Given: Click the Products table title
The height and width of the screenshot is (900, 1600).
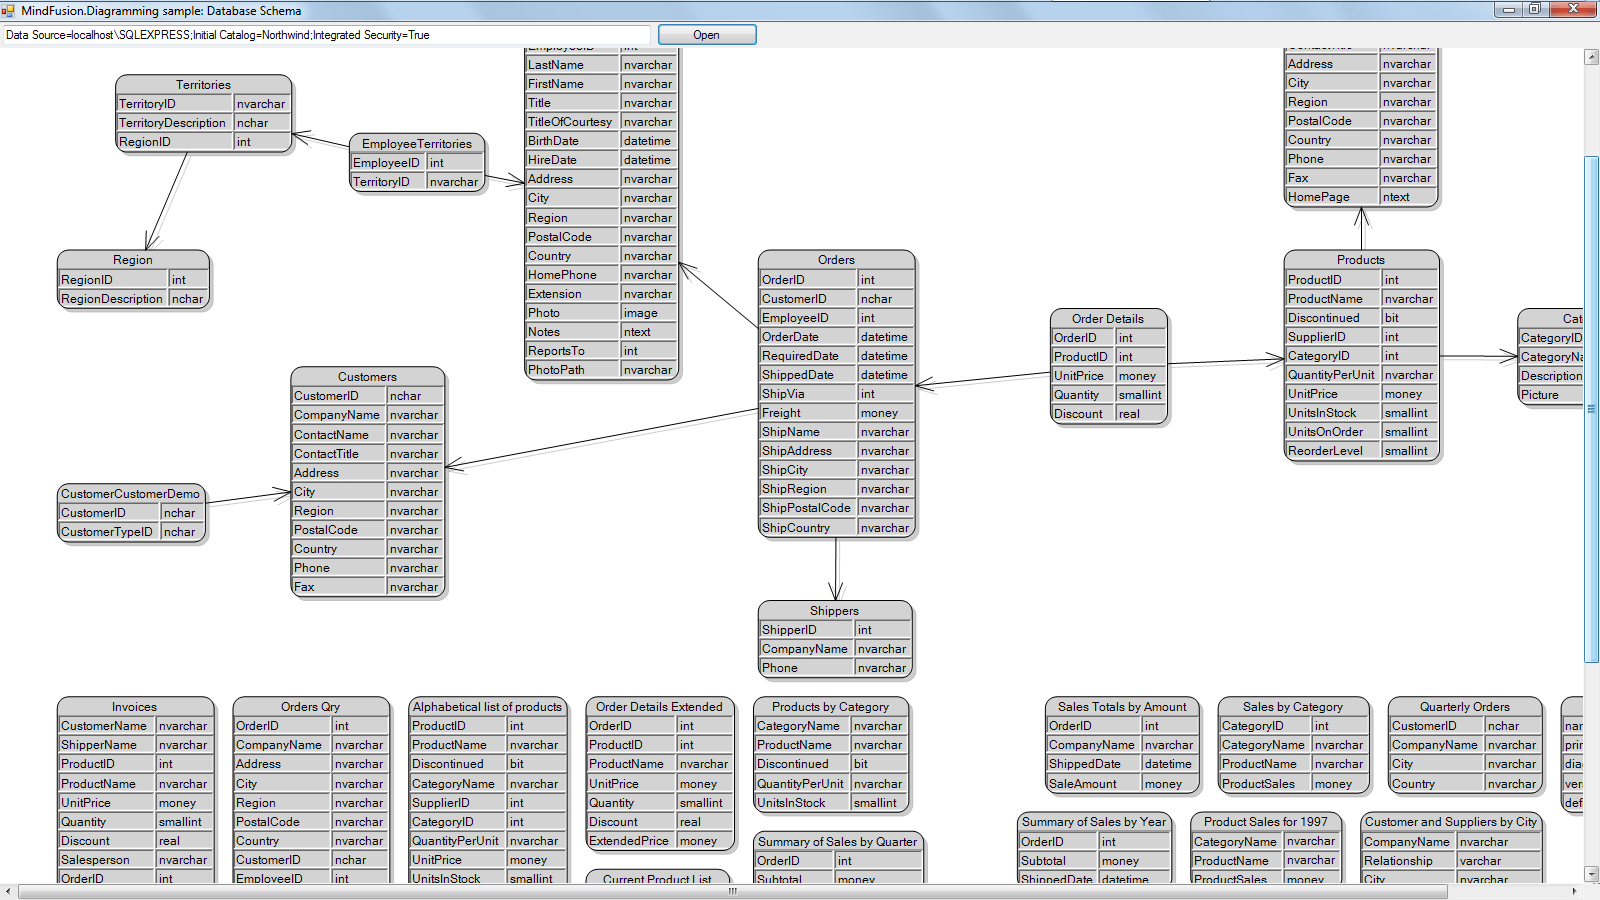Looking at the screenshot, I should coord(1360,259).
